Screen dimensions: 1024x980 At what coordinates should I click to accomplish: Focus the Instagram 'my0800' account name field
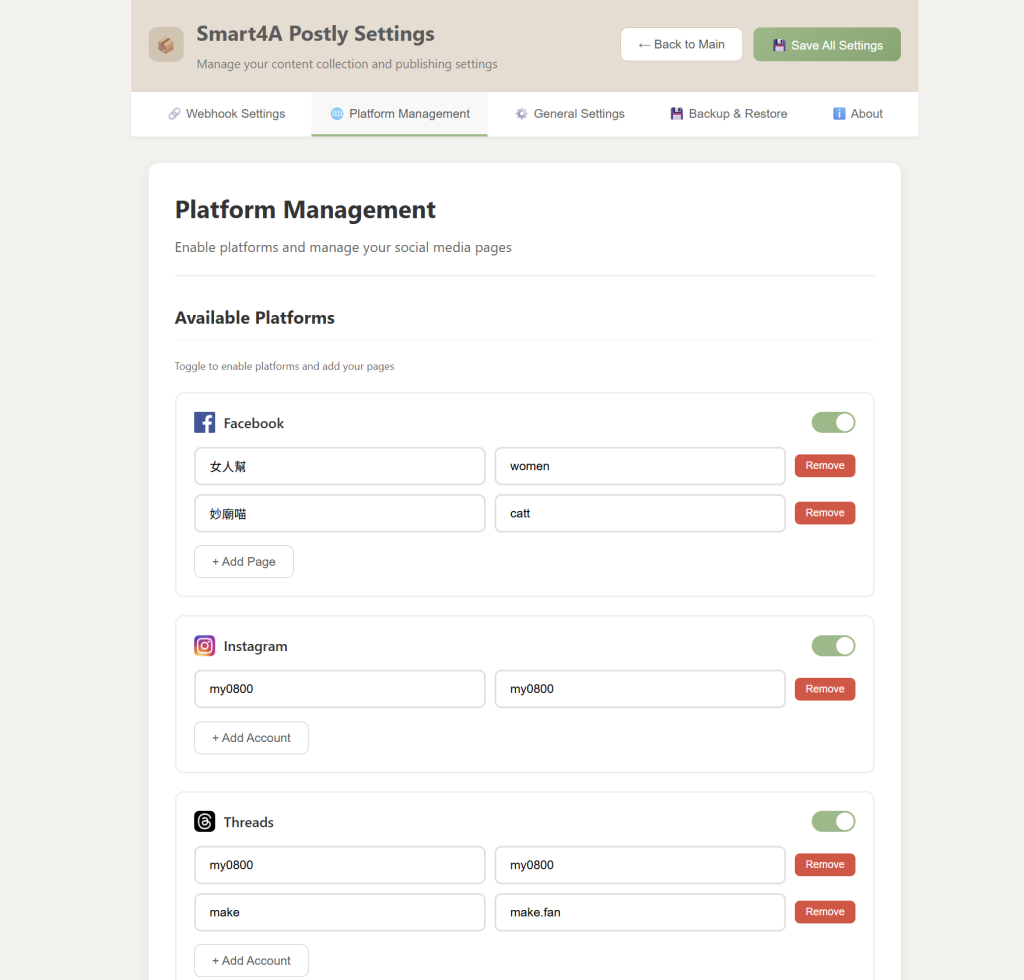339,689
